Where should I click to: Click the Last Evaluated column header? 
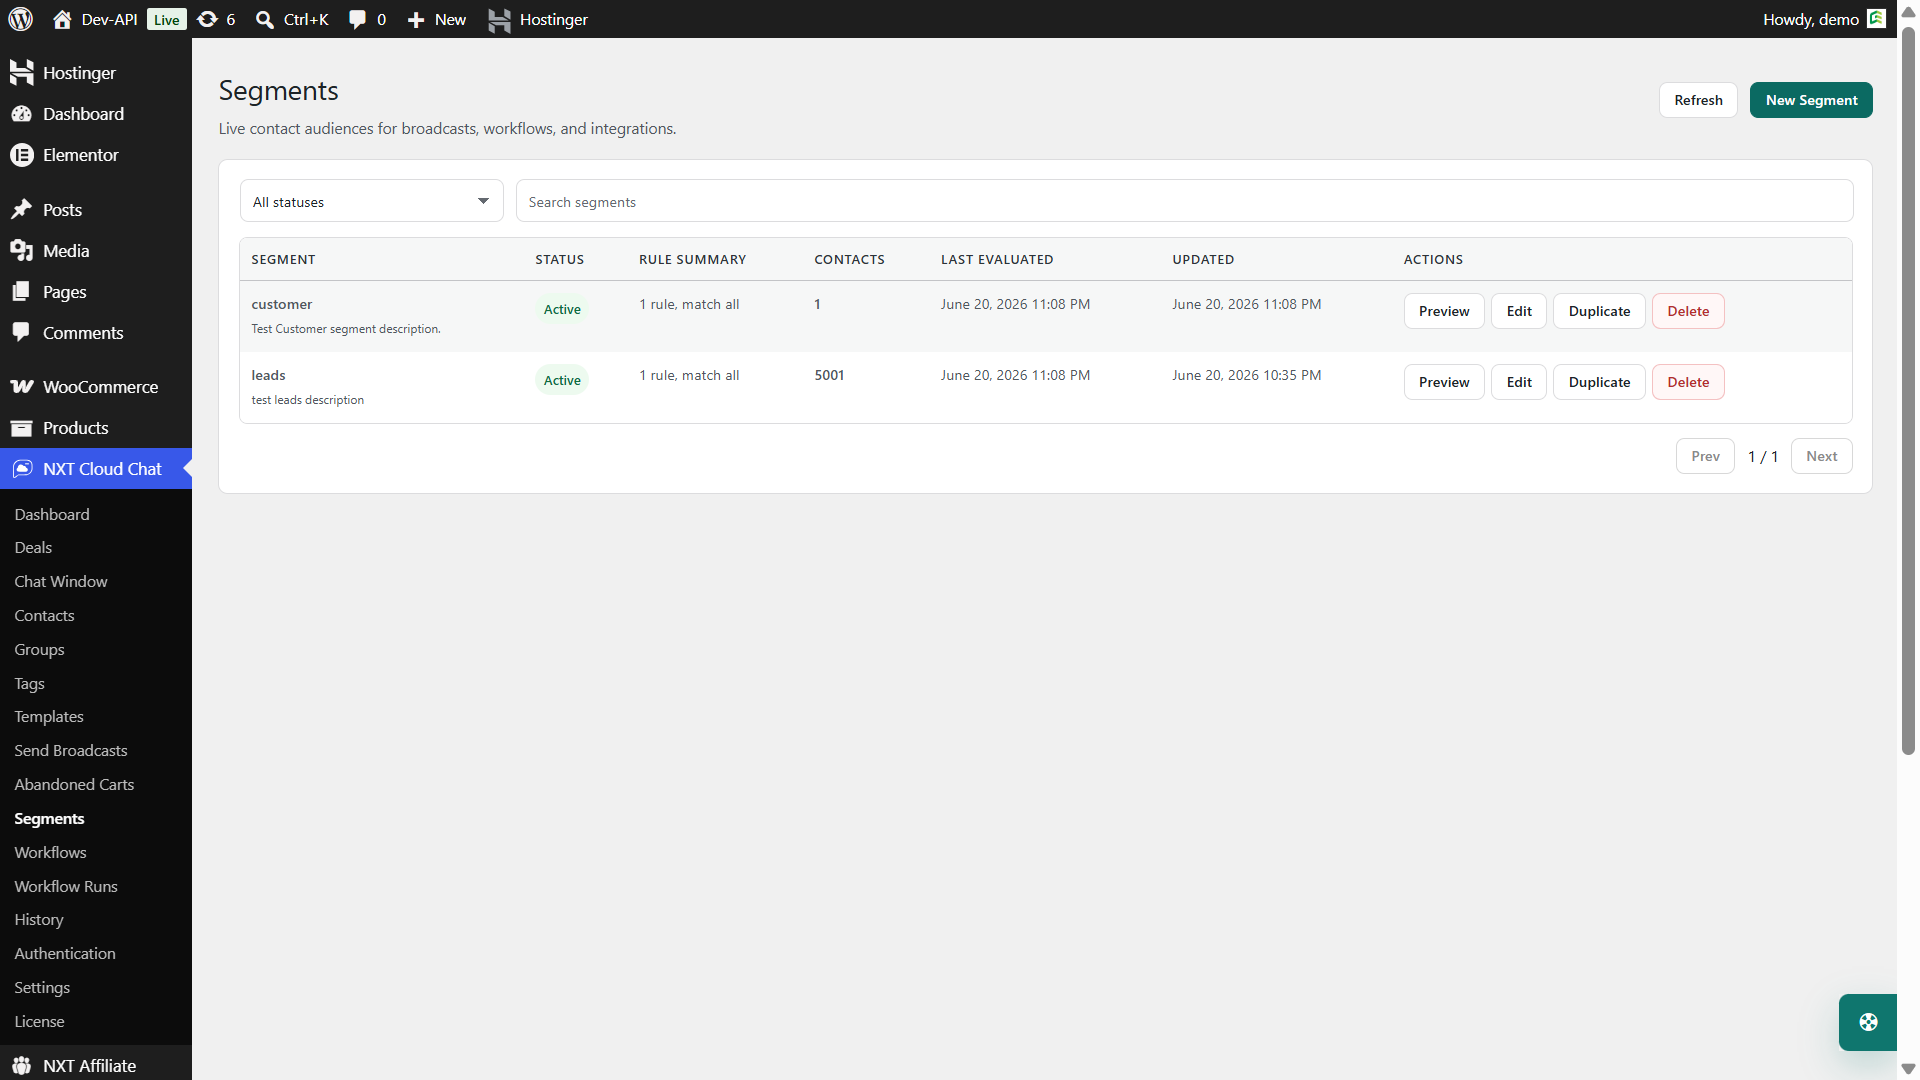(x=997, y=259)
